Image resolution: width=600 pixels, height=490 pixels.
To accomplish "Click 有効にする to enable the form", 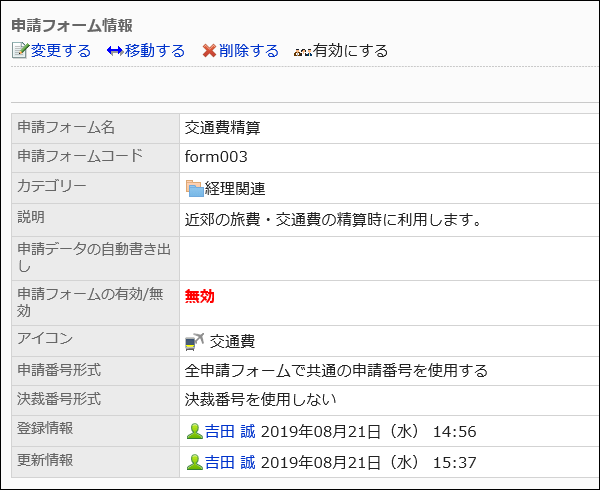I will (350, 50).
